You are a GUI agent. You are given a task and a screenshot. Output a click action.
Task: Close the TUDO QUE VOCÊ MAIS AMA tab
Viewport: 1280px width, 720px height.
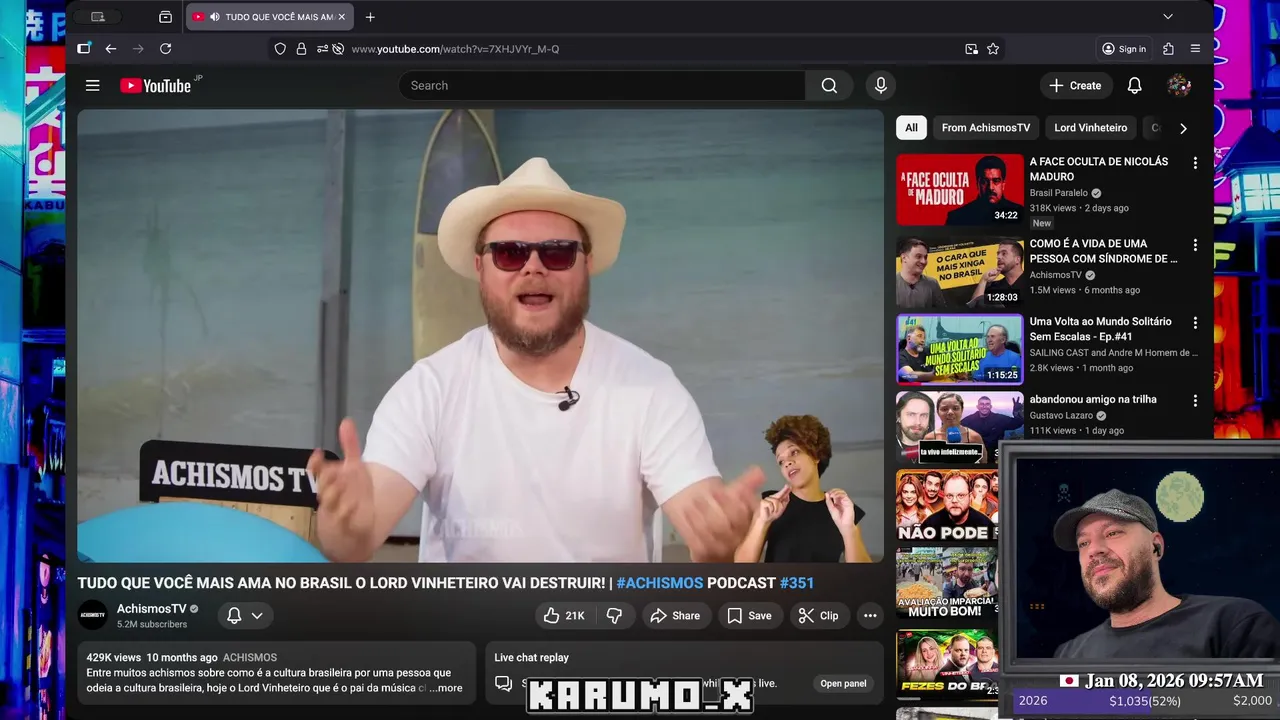[342, 17]
